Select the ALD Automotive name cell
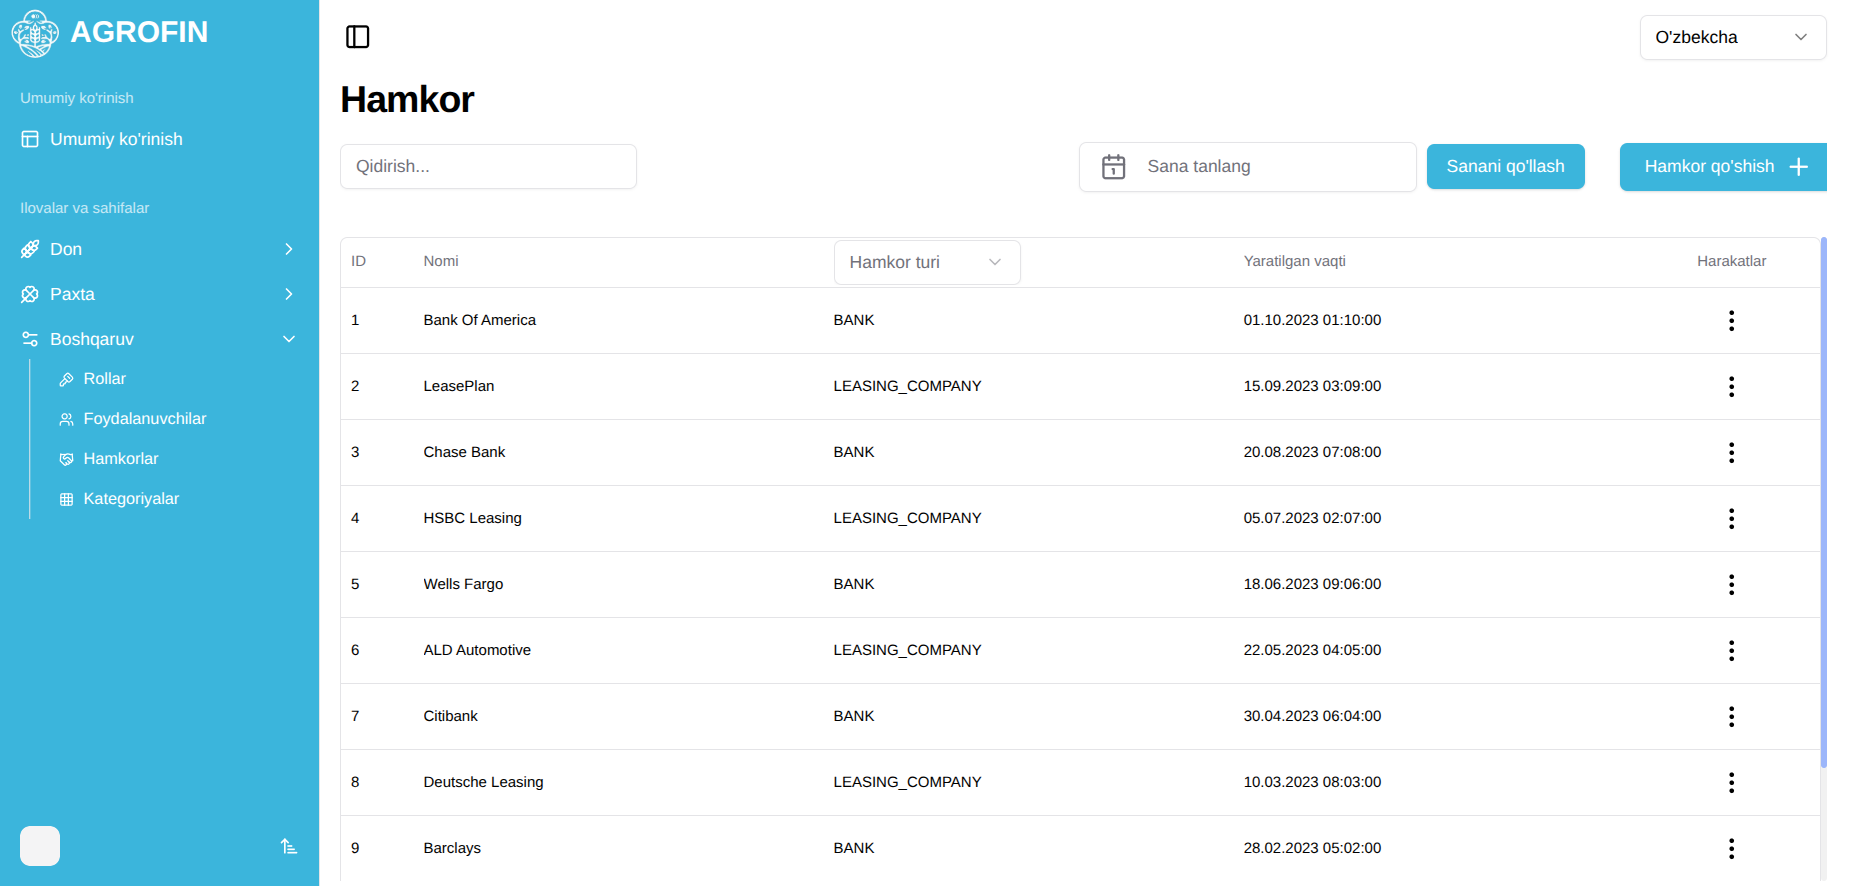 (477, 650)
